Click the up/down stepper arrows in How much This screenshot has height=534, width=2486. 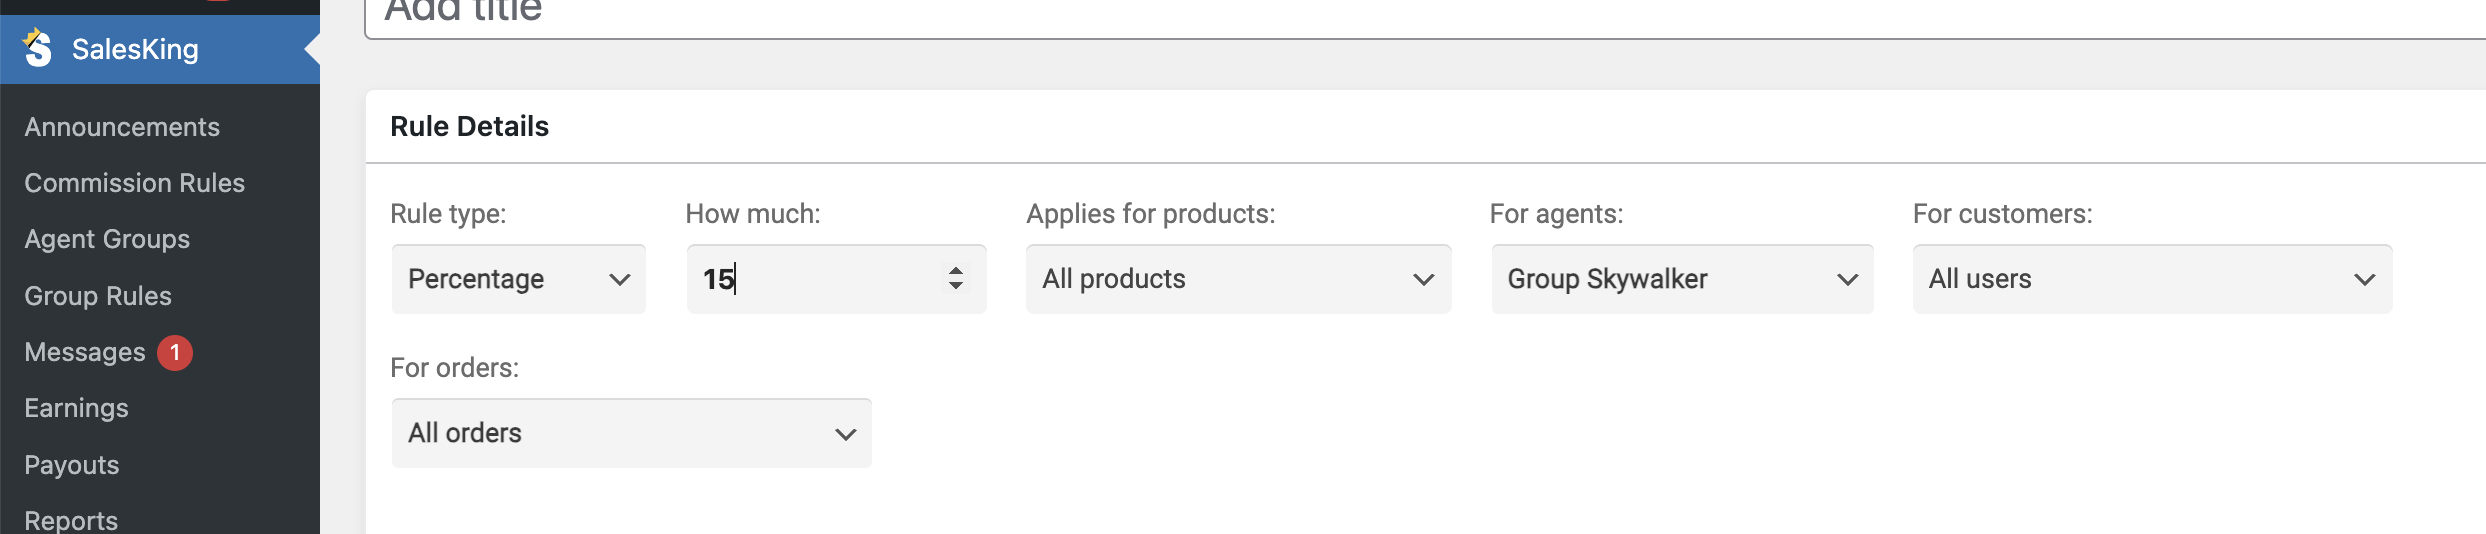[x=956, y=278]
